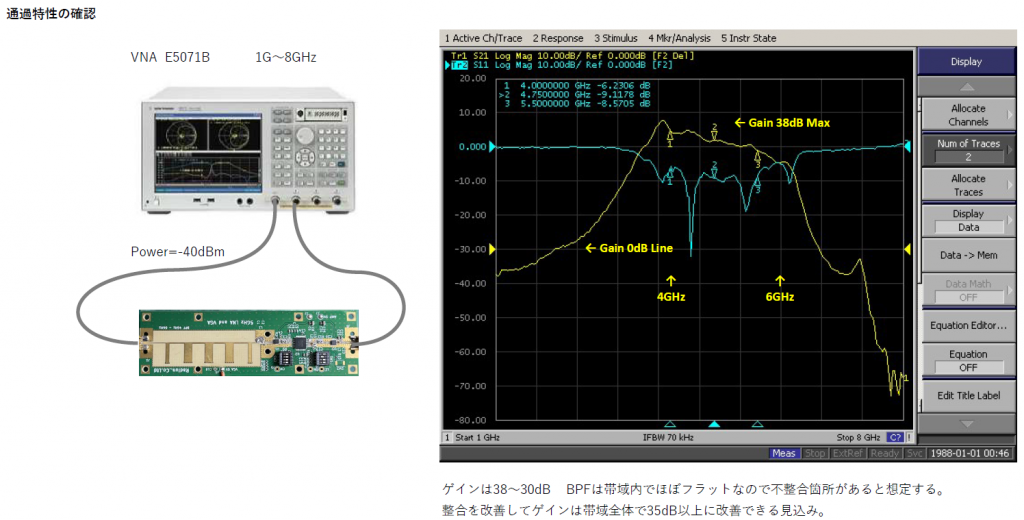Click the yellow reference position arrow at left
Viewport: 1024px width, 520px height.
click(491, 249)
